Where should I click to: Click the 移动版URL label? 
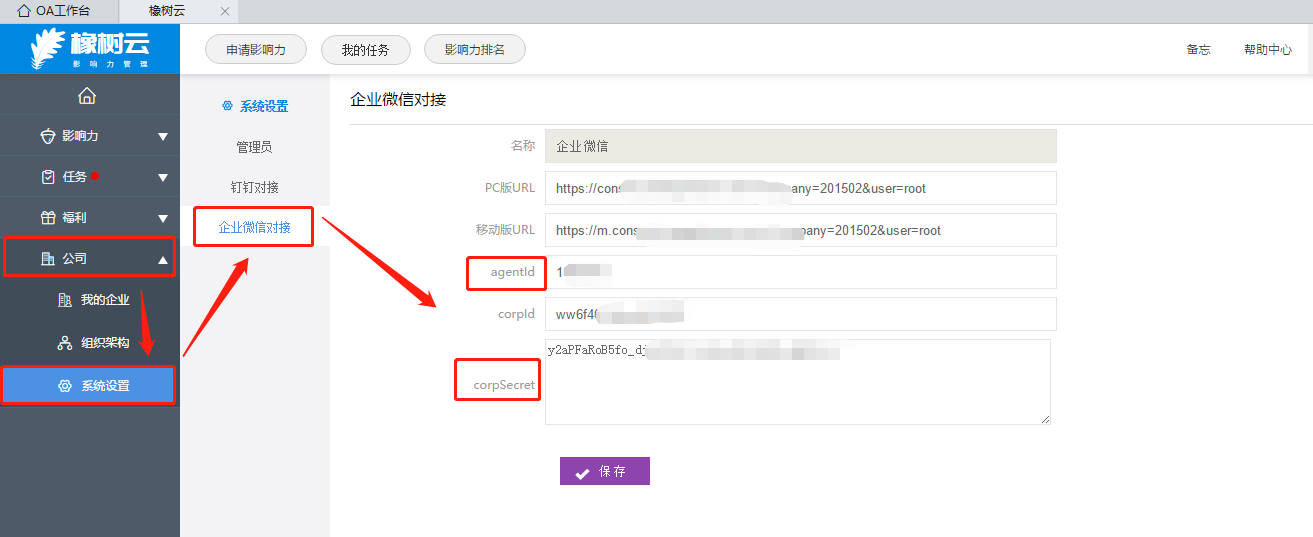(x=505, y=230)
